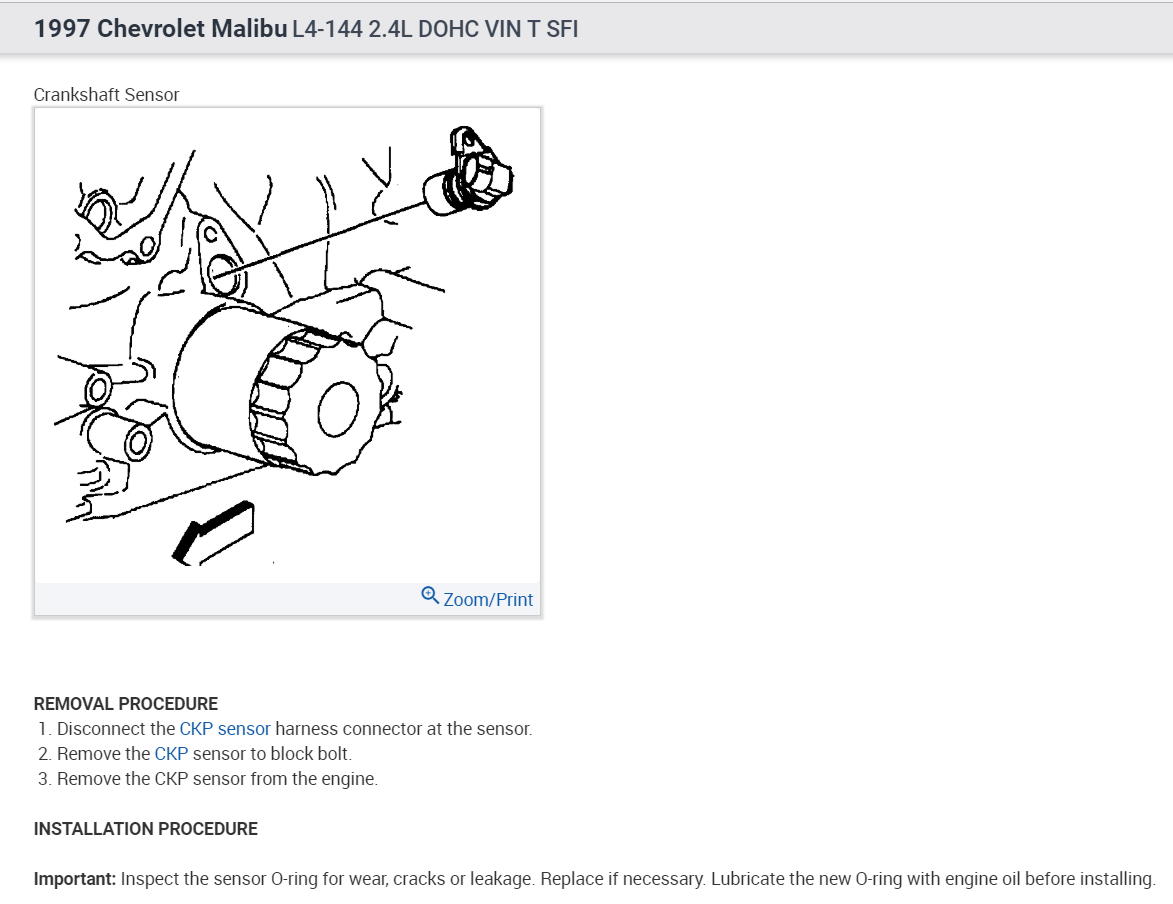Click the words sensor to block bolt
The height and width of the screenshot is (904, 1173).
[272, 754]
